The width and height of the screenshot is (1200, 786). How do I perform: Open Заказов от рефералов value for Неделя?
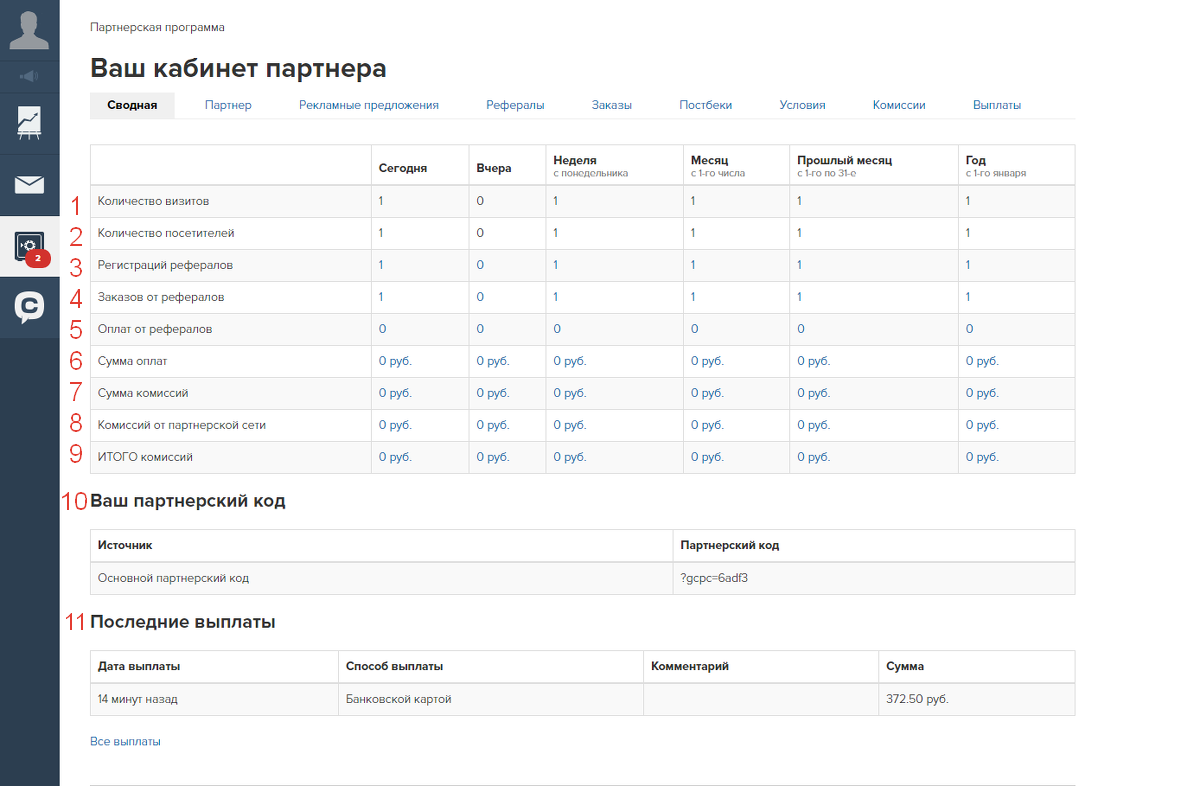(555, 297)
